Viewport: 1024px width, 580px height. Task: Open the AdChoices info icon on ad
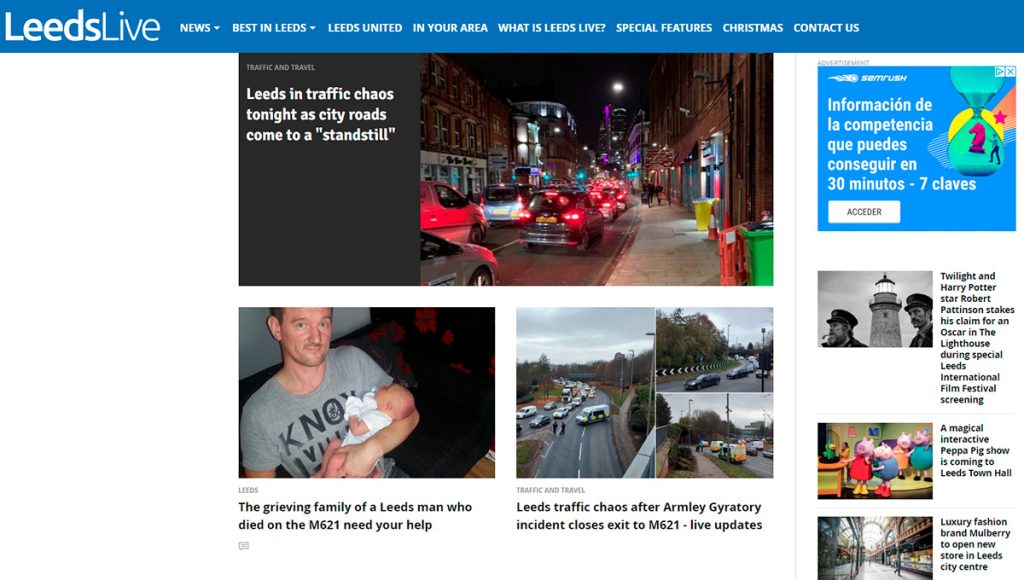(x=1000, y=72)
